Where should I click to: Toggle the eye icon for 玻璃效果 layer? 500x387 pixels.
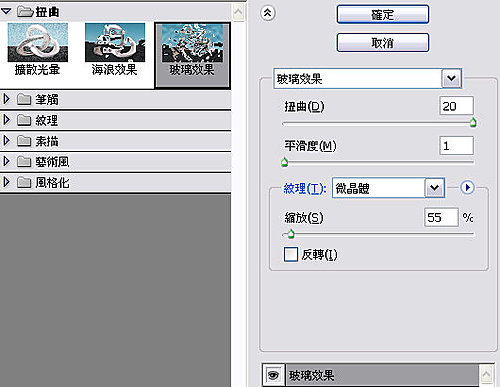point(274,375)
